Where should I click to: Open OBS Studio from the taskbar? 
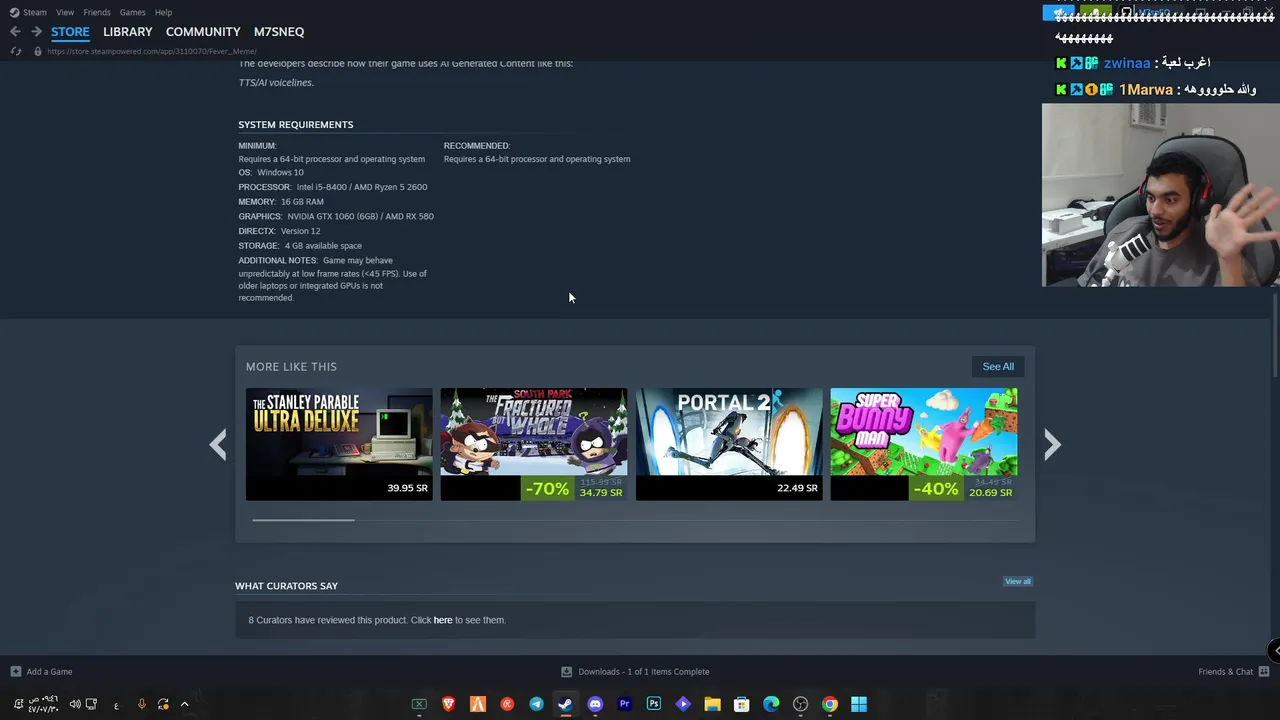[800, 704]
